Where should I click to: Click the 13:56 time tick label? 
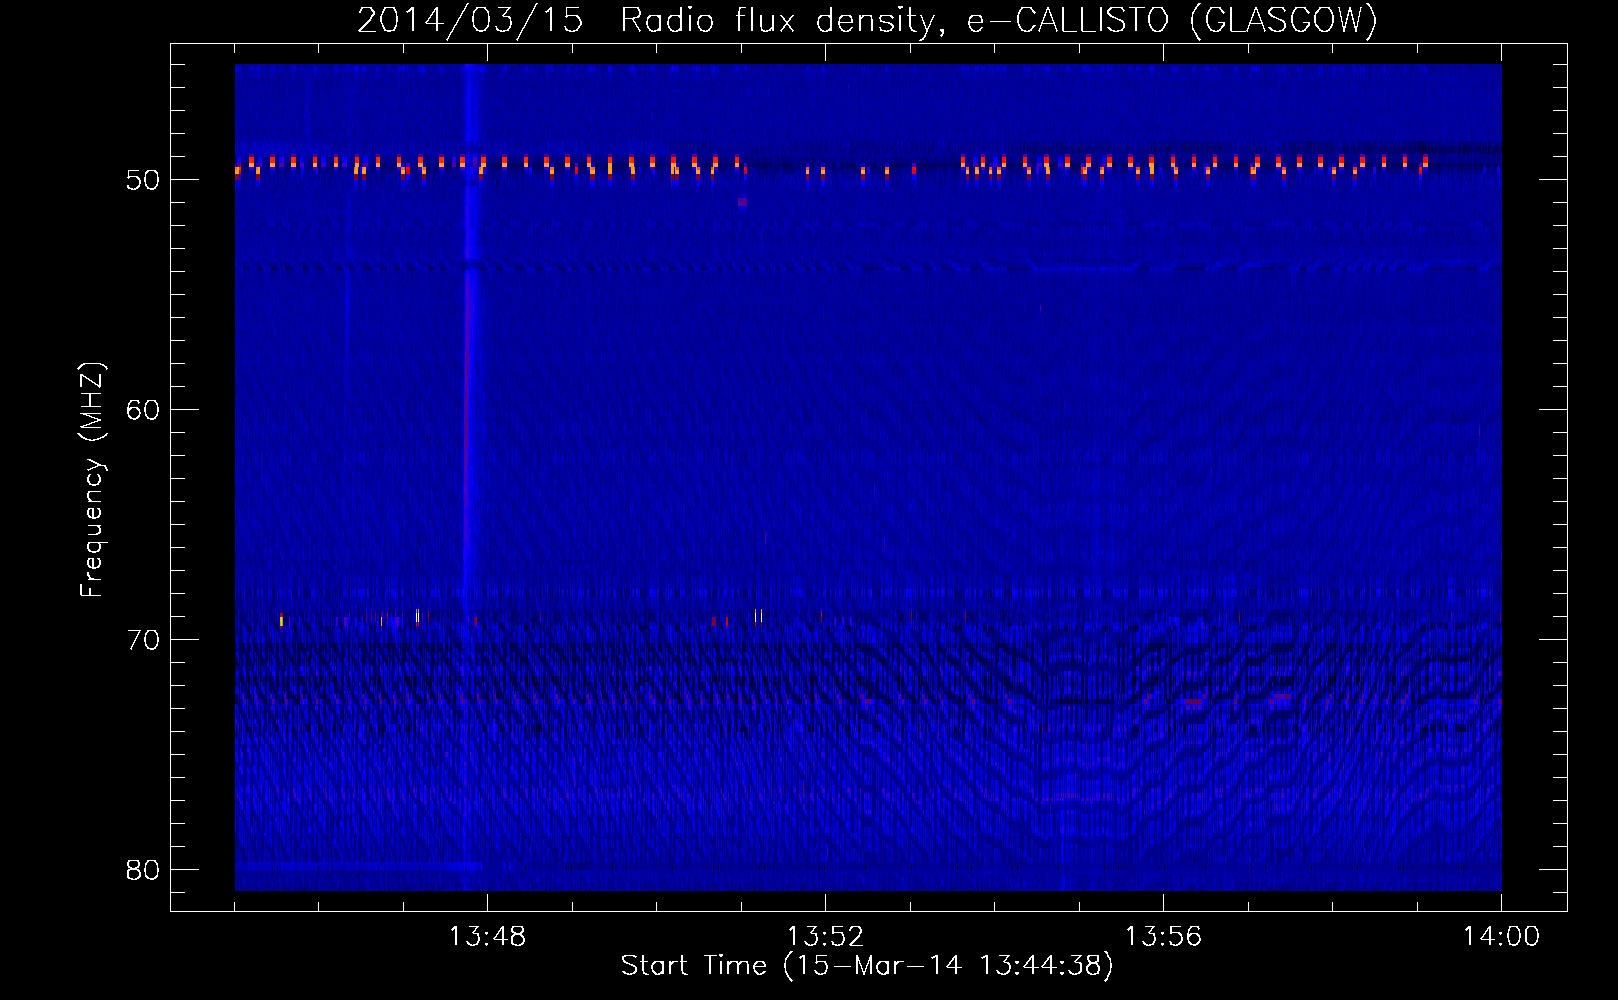pyautogui.click(x=1163, y=937)
